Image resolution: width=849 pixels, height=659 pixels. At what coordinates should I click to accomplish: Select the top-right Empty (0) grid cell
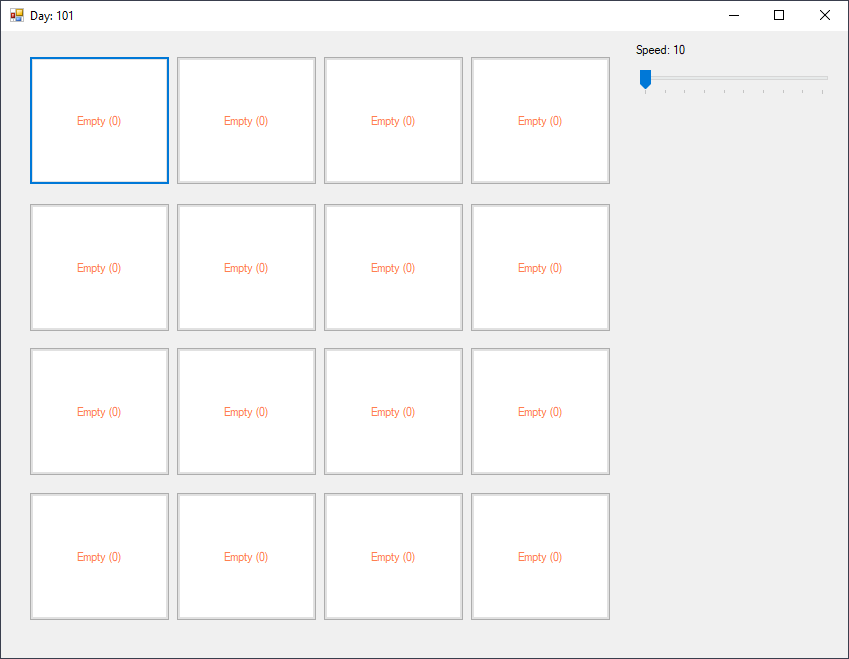coord(540,120)
